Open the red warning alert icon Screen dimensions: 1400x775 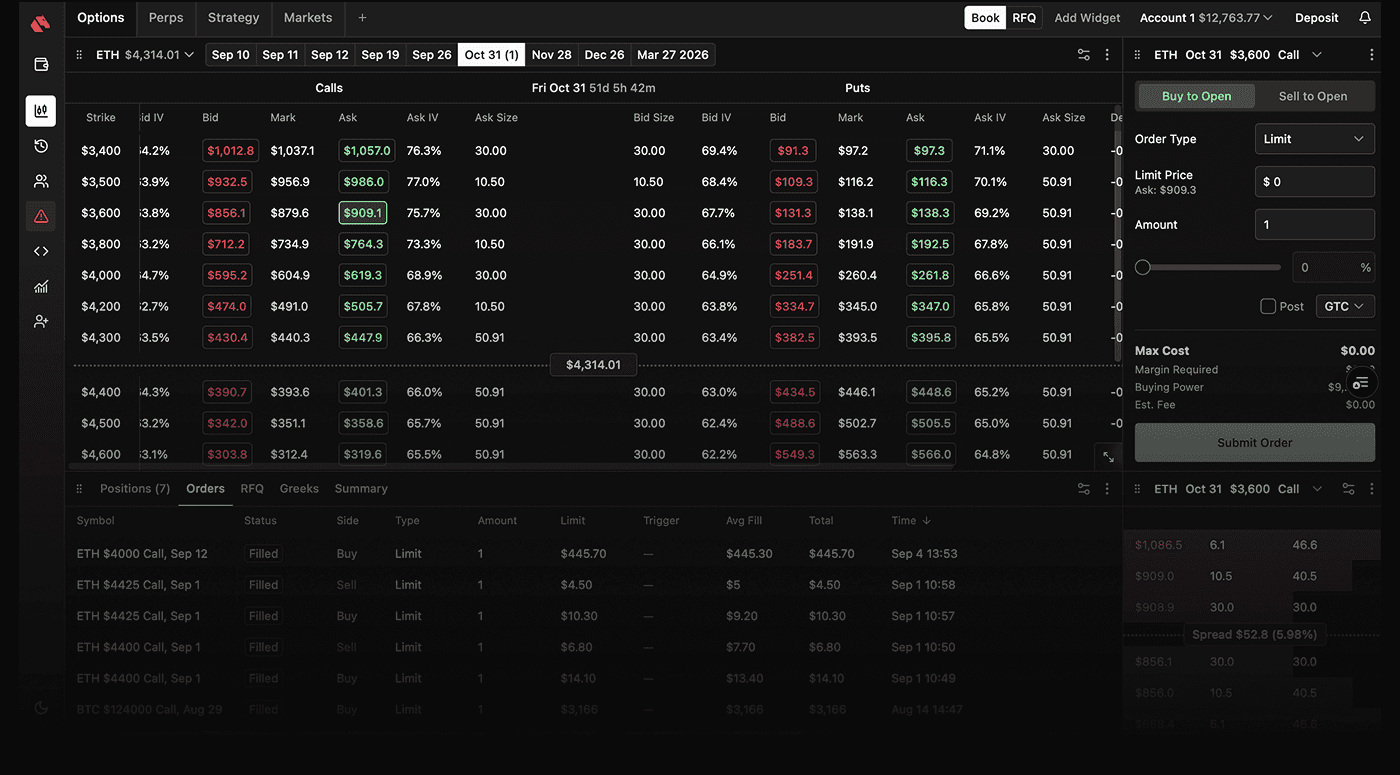pyautogui.click(x=41, y=216)
